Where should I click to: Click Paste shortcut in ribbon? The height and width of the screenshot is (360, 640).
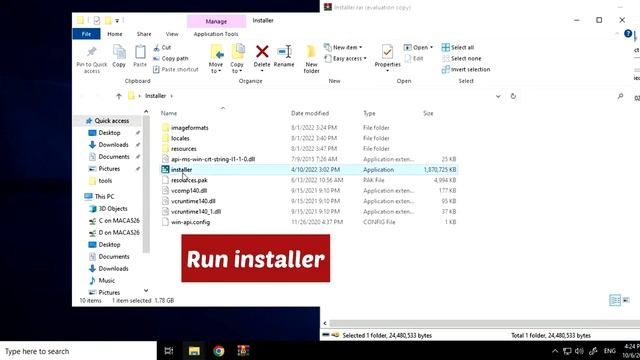(x=176, y=69)
